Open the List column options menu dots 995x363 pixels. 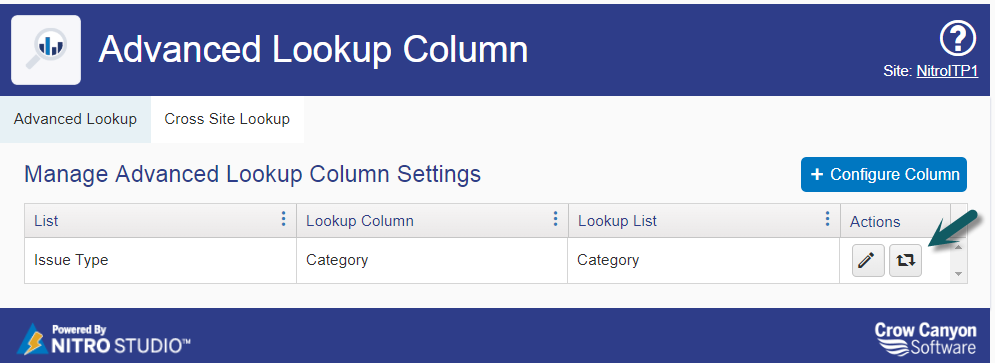[284, 220]
